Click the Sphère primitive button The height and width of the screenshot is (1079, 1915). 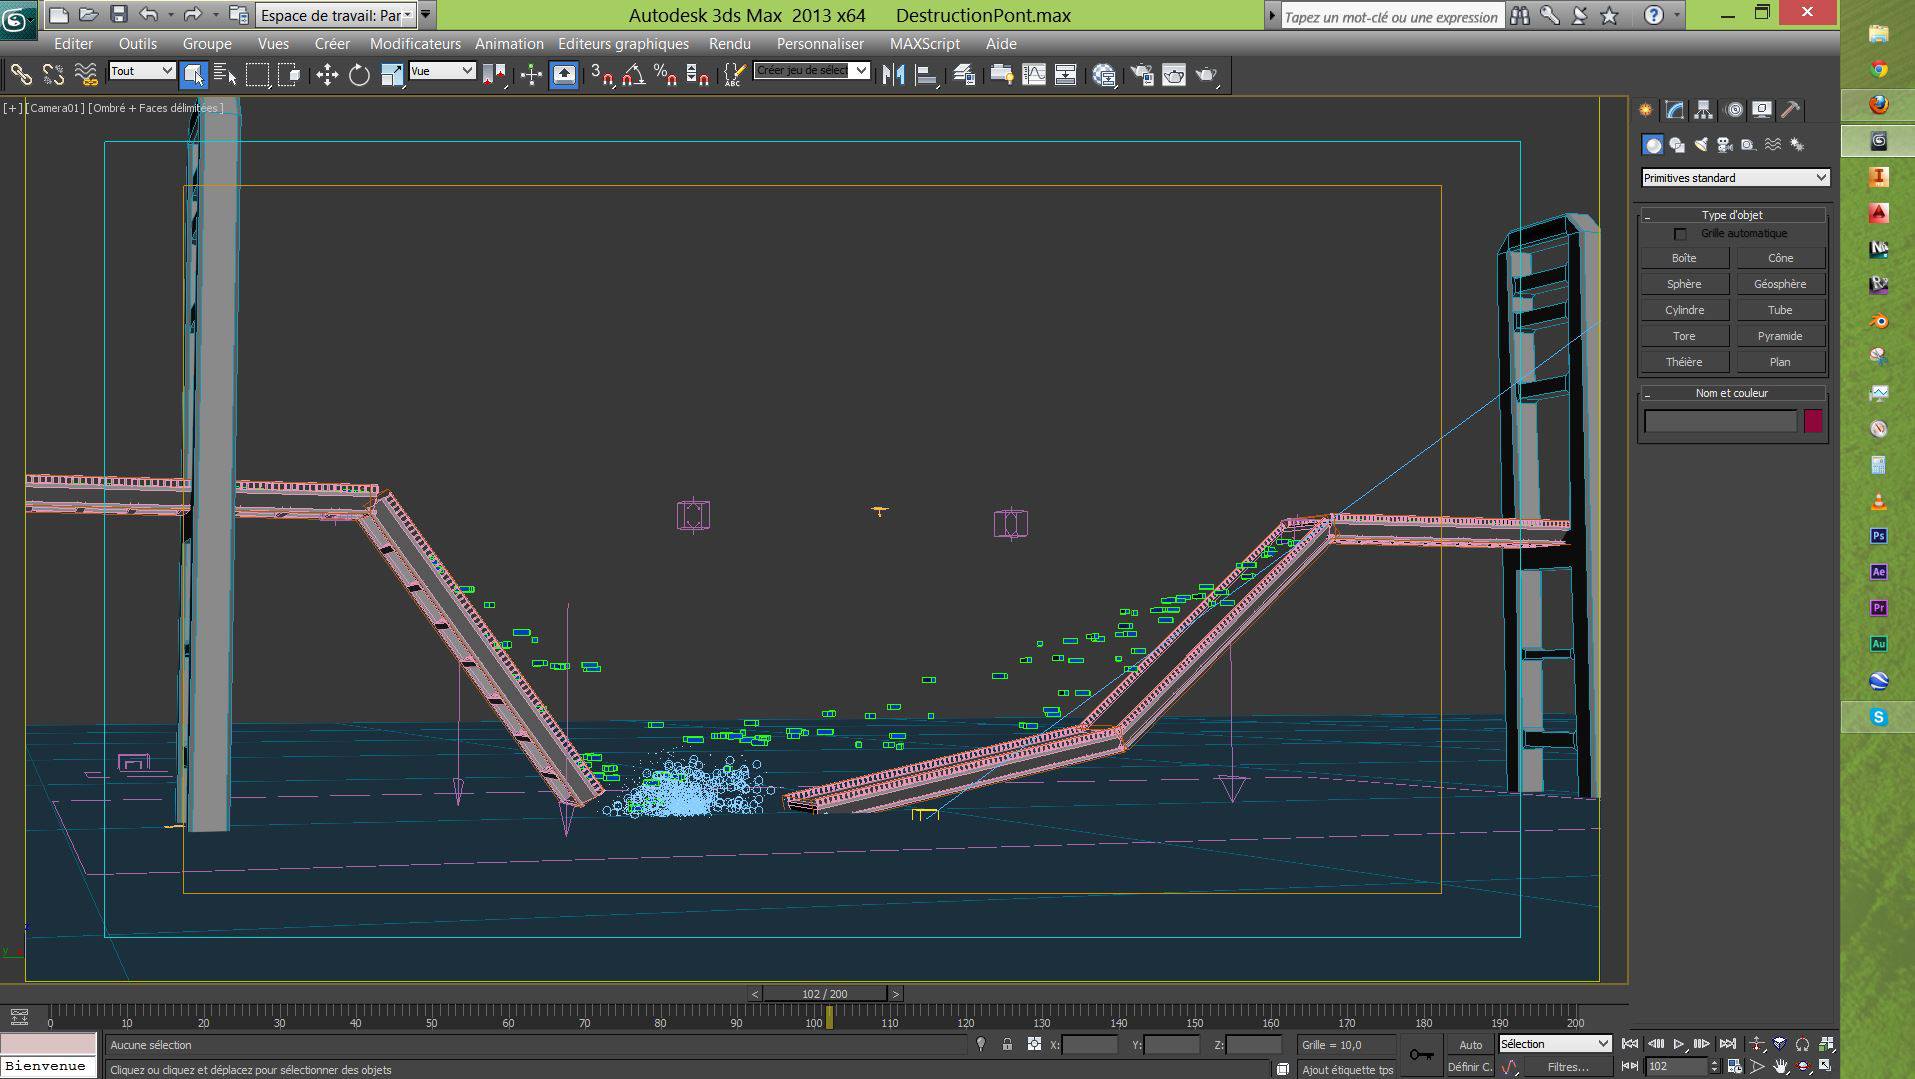coord(1684,284)
